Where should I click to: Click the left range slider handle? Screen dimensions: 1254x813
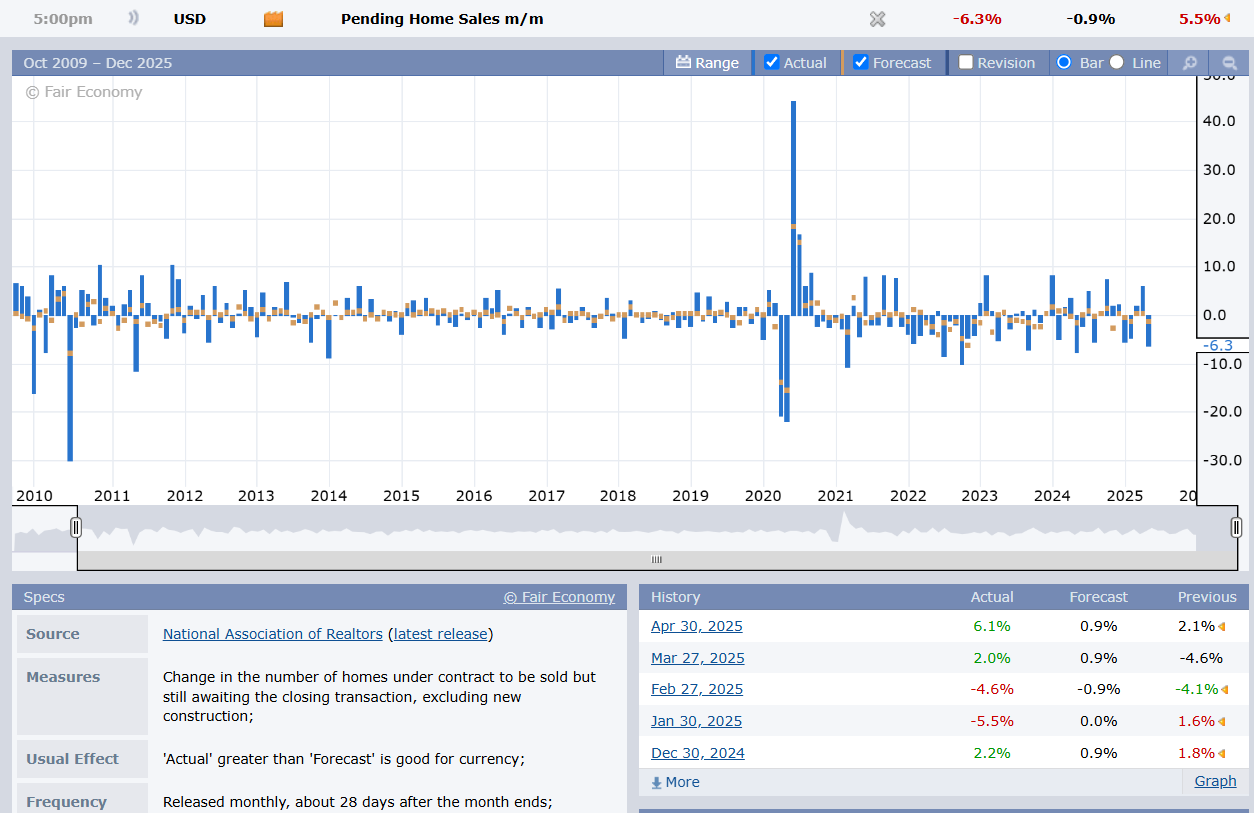click(x=76, y=527)
